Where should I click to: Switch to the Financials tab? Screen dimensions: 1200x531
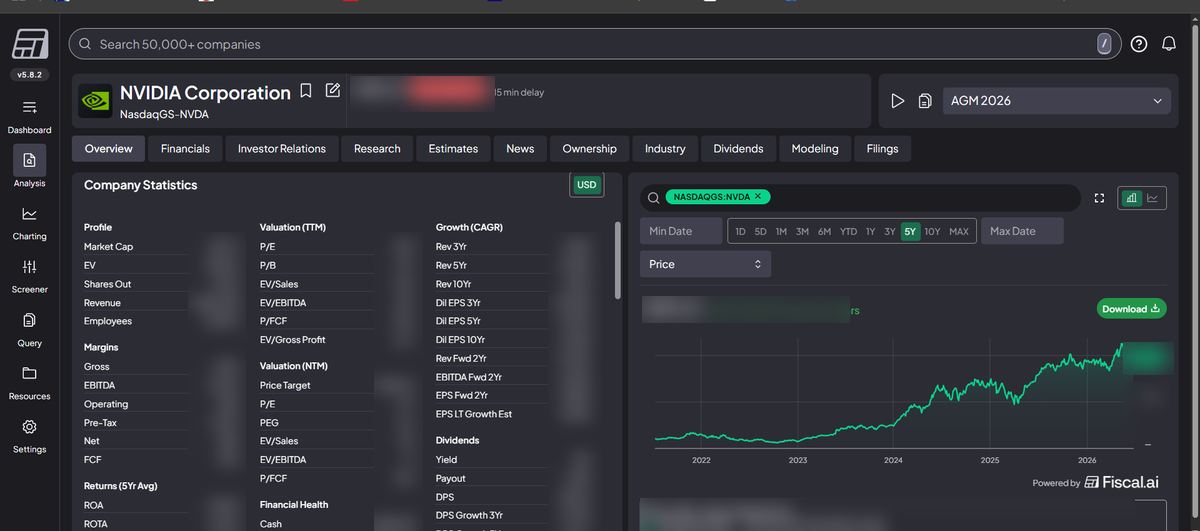185,149
